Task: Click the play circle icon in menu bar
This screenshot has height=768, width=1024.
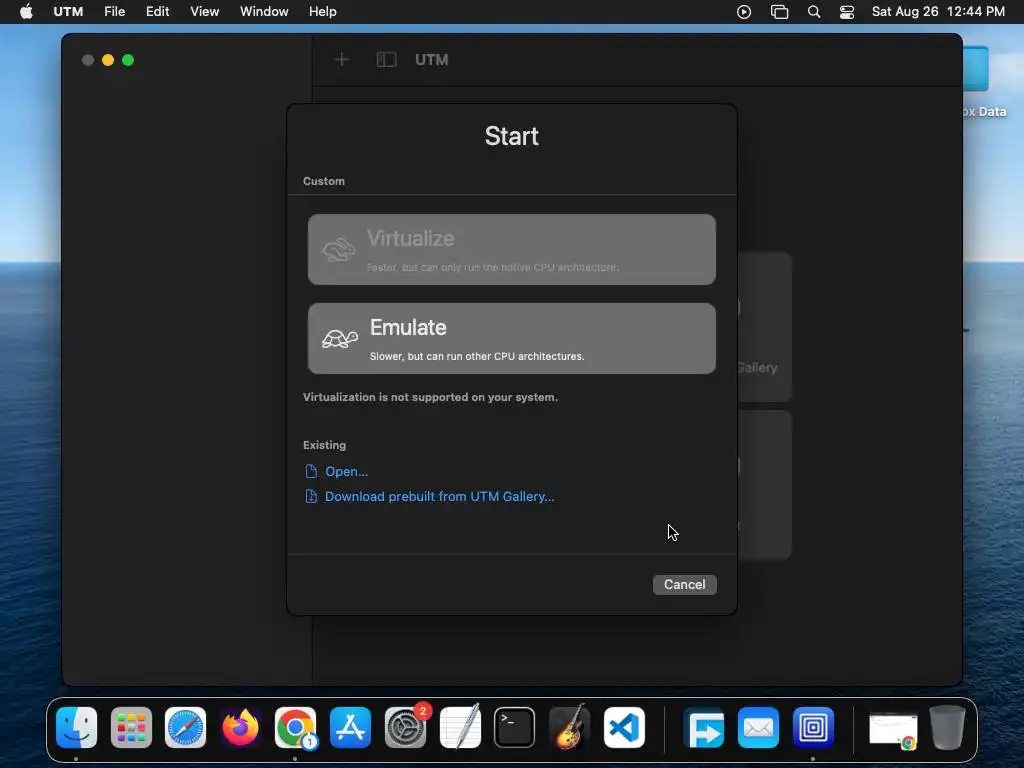Action: [744, 12]
